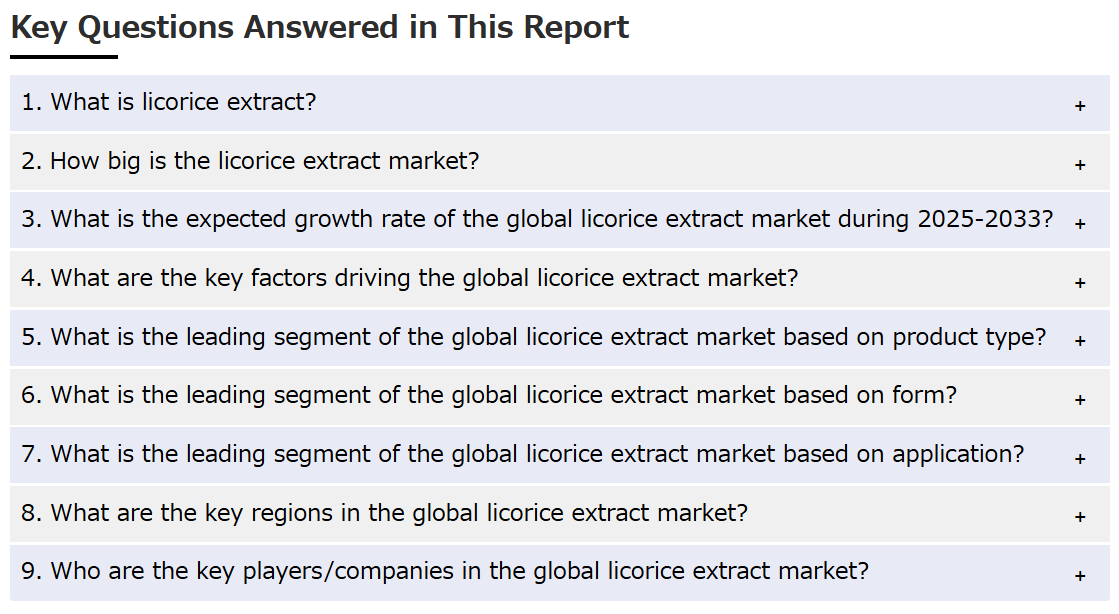The width and height of the screenshot is (1119, 614).
Task: Click plus icon beside form segment question
Action: click(x=1080, y=400)
